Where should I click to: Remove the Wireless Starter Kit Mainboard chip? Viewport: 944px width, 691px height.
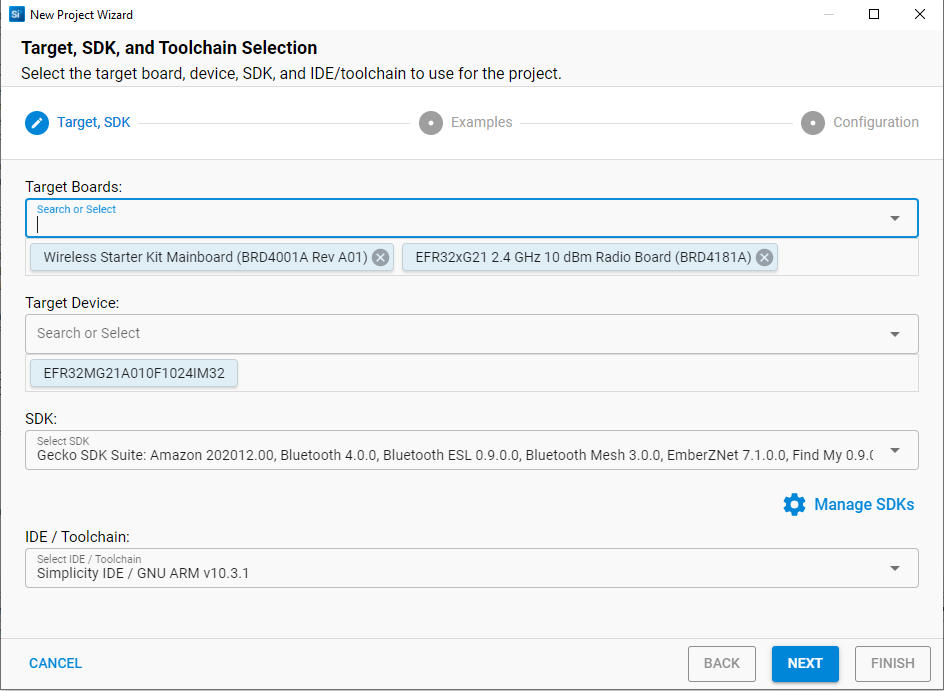click(380, 258)
